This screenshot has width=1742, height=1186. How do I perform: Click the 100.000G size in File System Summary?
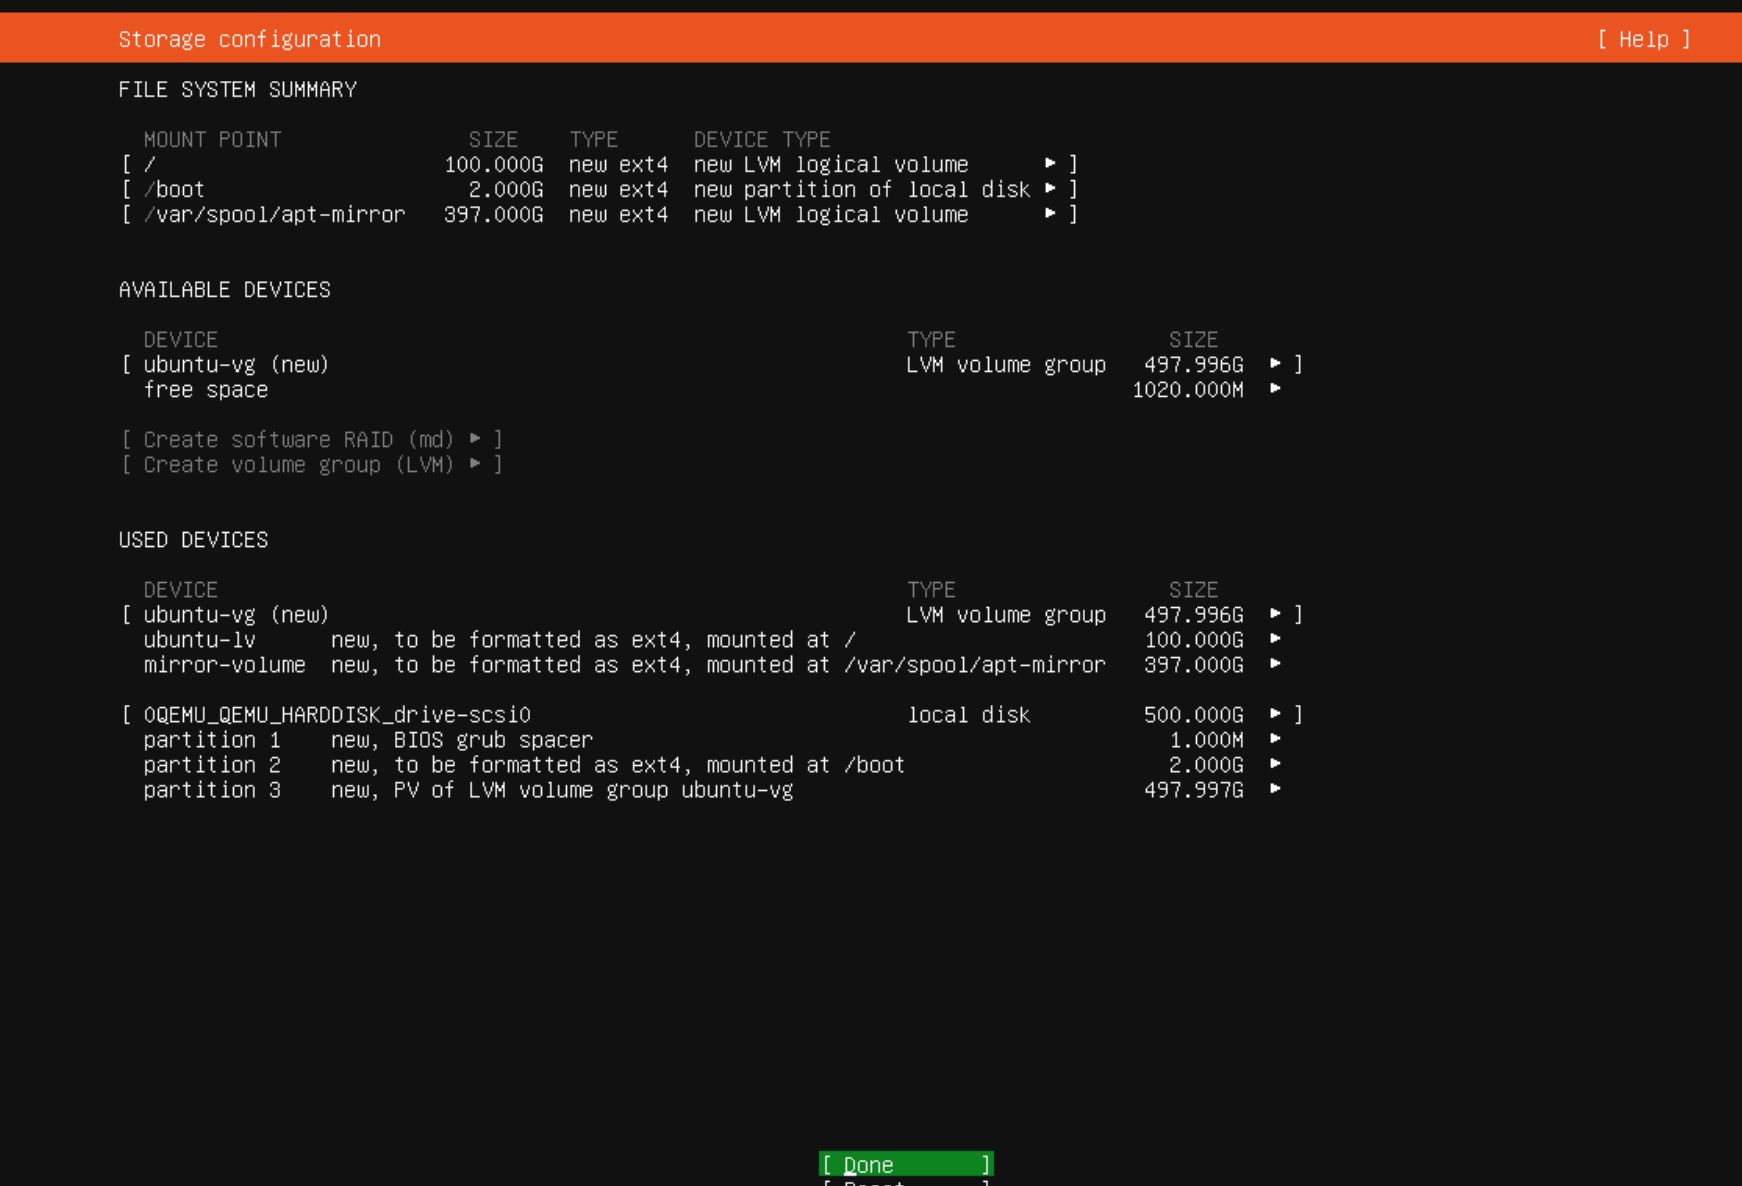click(x=494, y=164)
